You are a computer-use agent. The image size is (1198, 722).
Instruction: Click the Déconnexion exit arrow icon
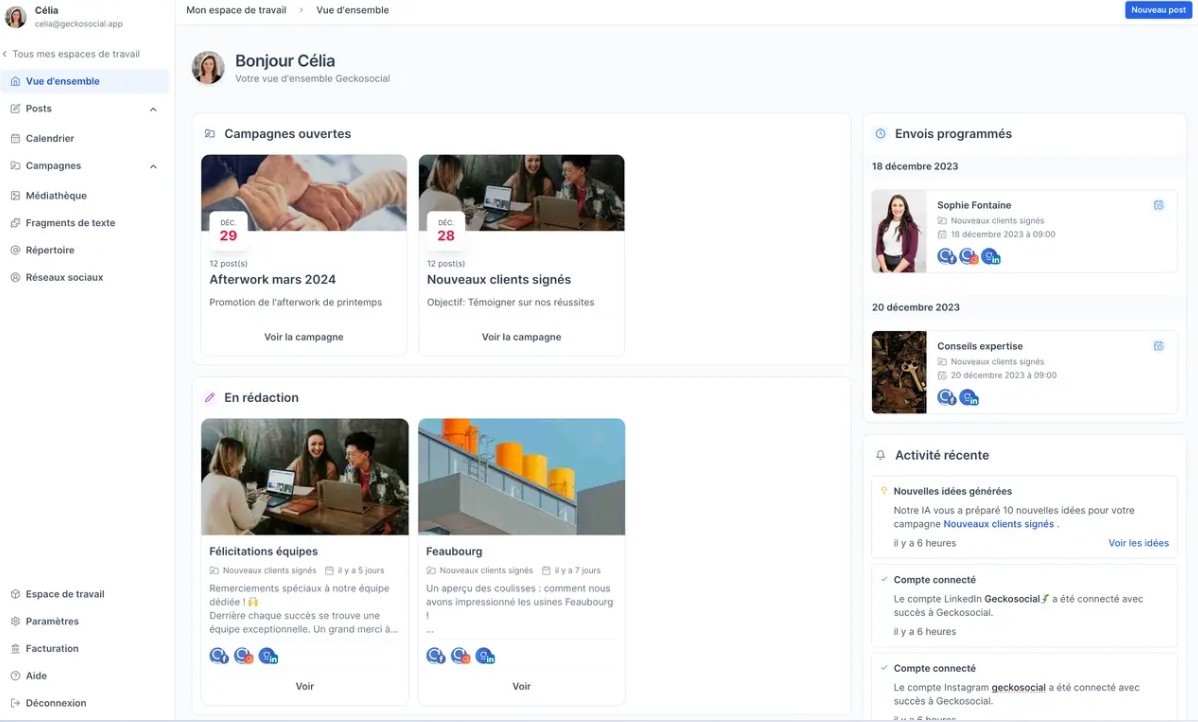tap(15, 703)
